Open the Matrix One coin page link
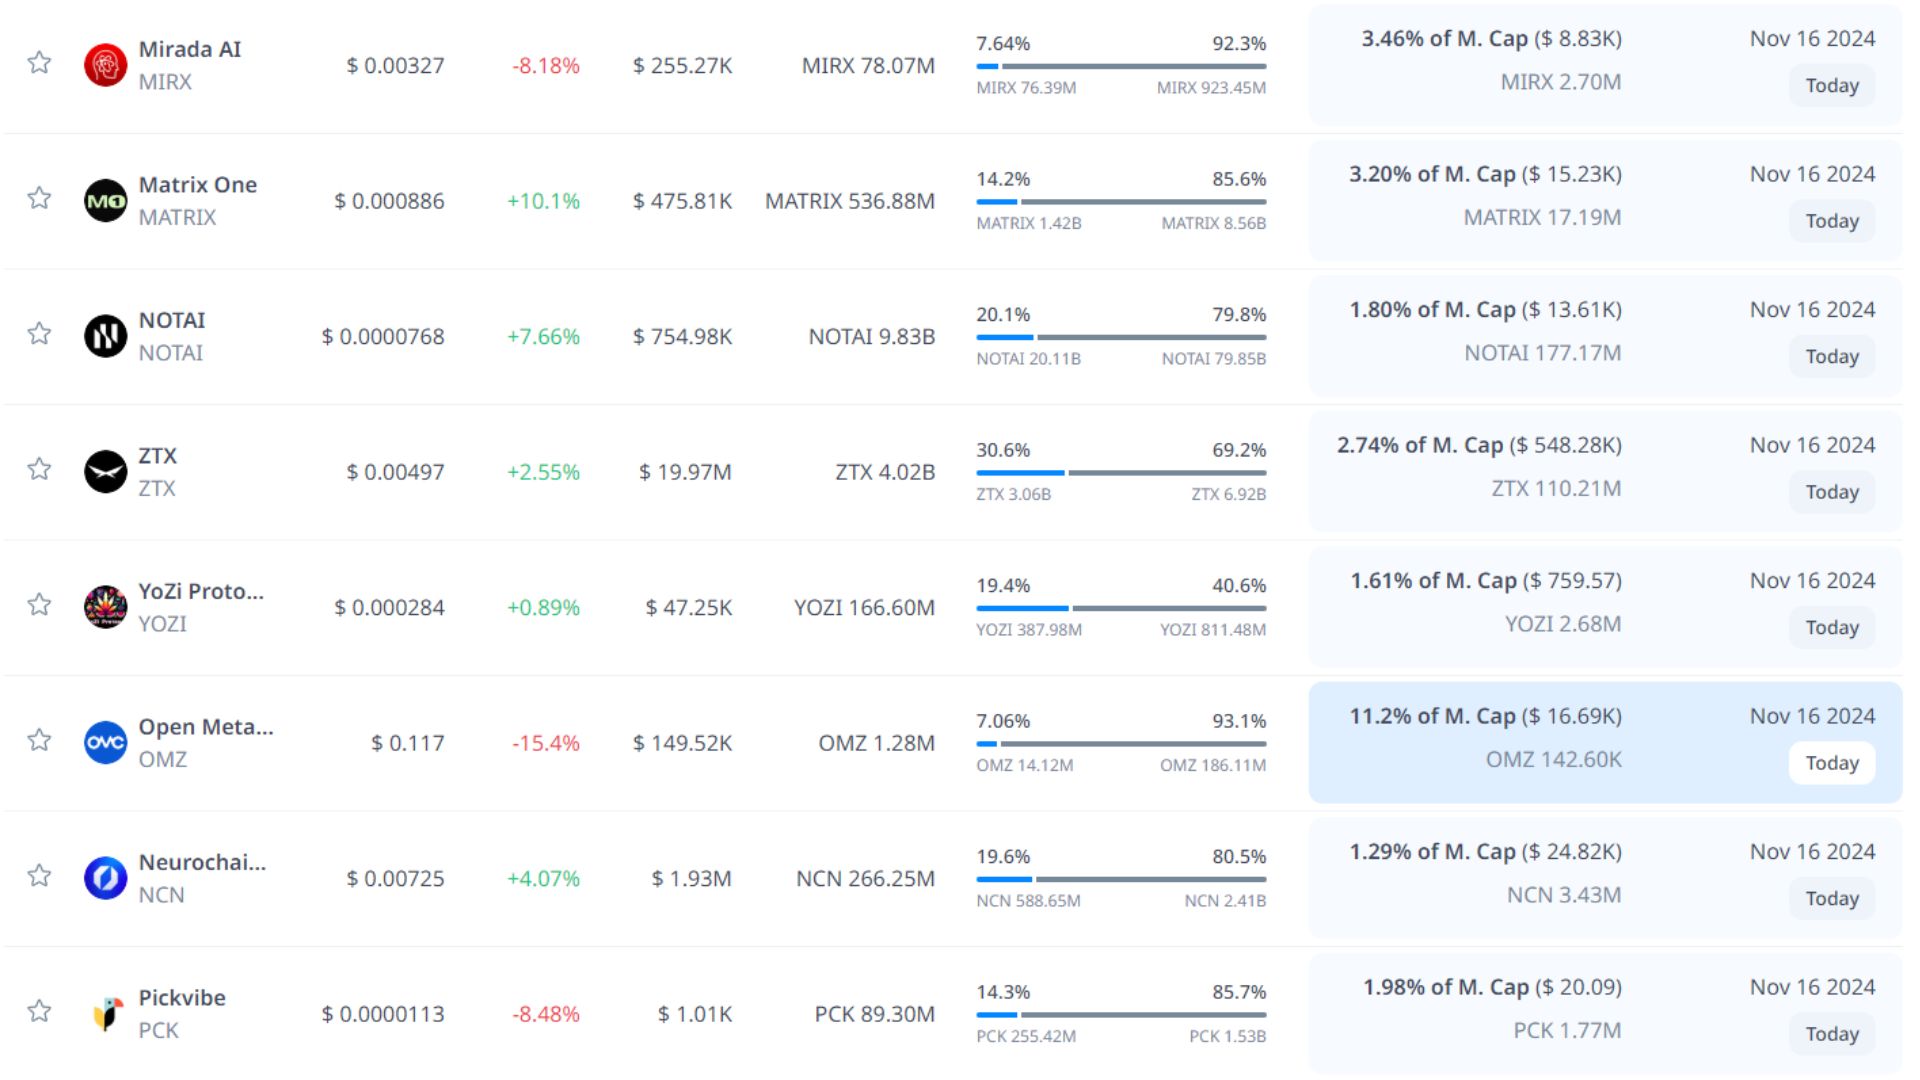Viewport: 1920px width, 1080px height. [x=197, y=185]
